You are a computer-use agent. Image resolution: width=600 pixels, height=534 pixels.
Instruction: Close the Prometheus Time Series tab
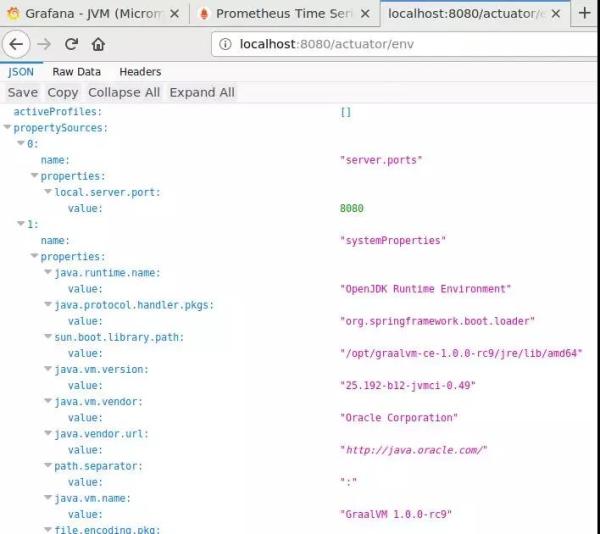click(x=365, y=14)
